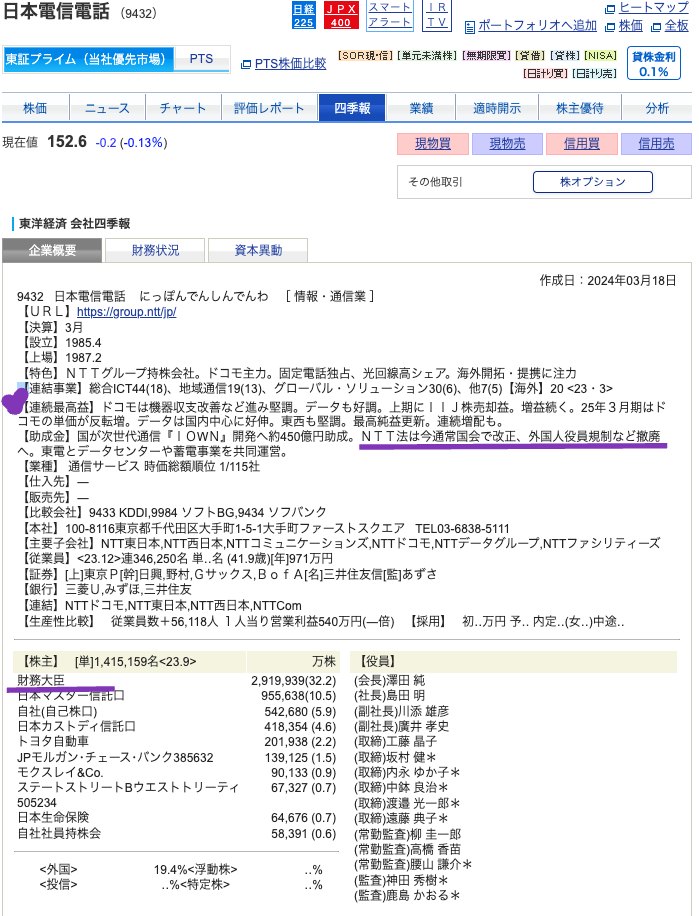Viewport: 699px width, 916px height.
Task: Click the 2,919,939(32.2) share count
Action: pyautogui.click(x=294, y=681)
